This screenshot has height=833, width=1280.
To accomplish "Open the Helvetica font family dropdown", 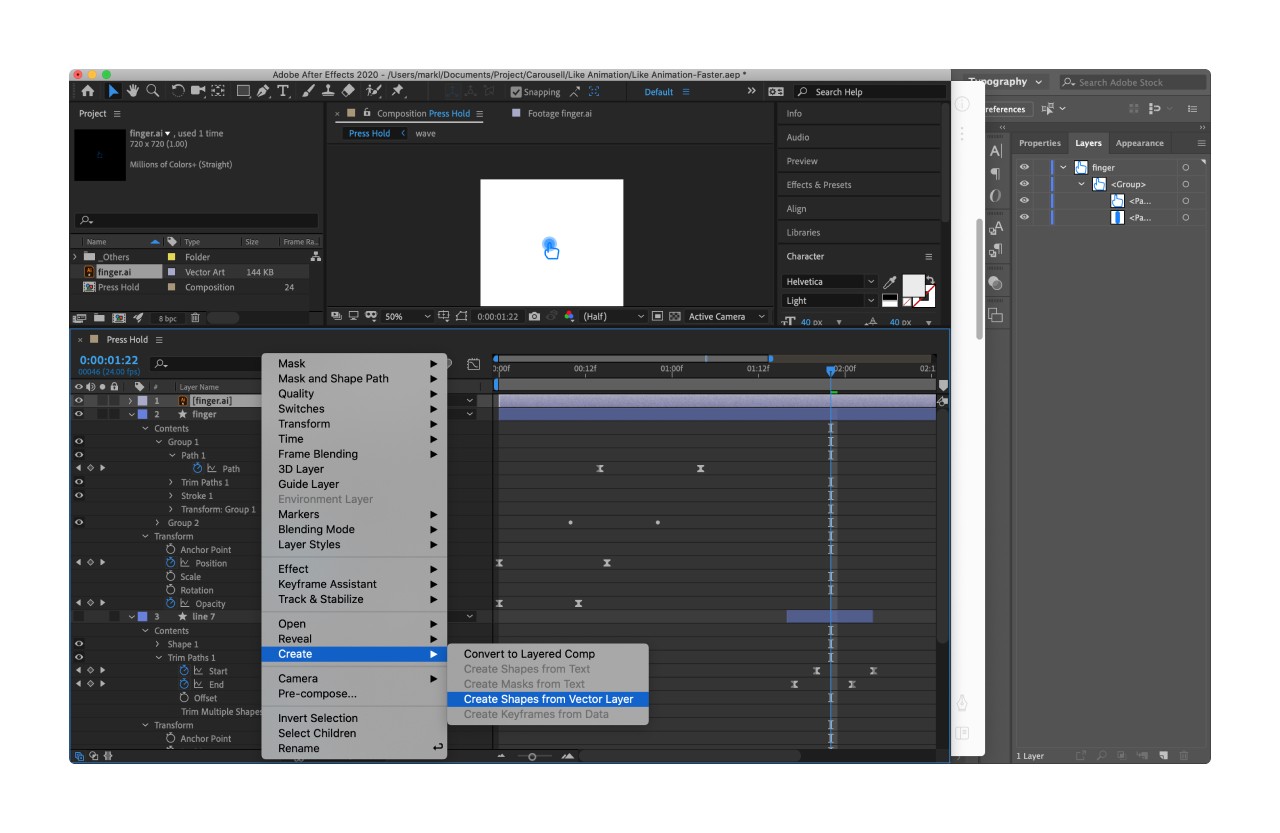I will tap(830, 282).
